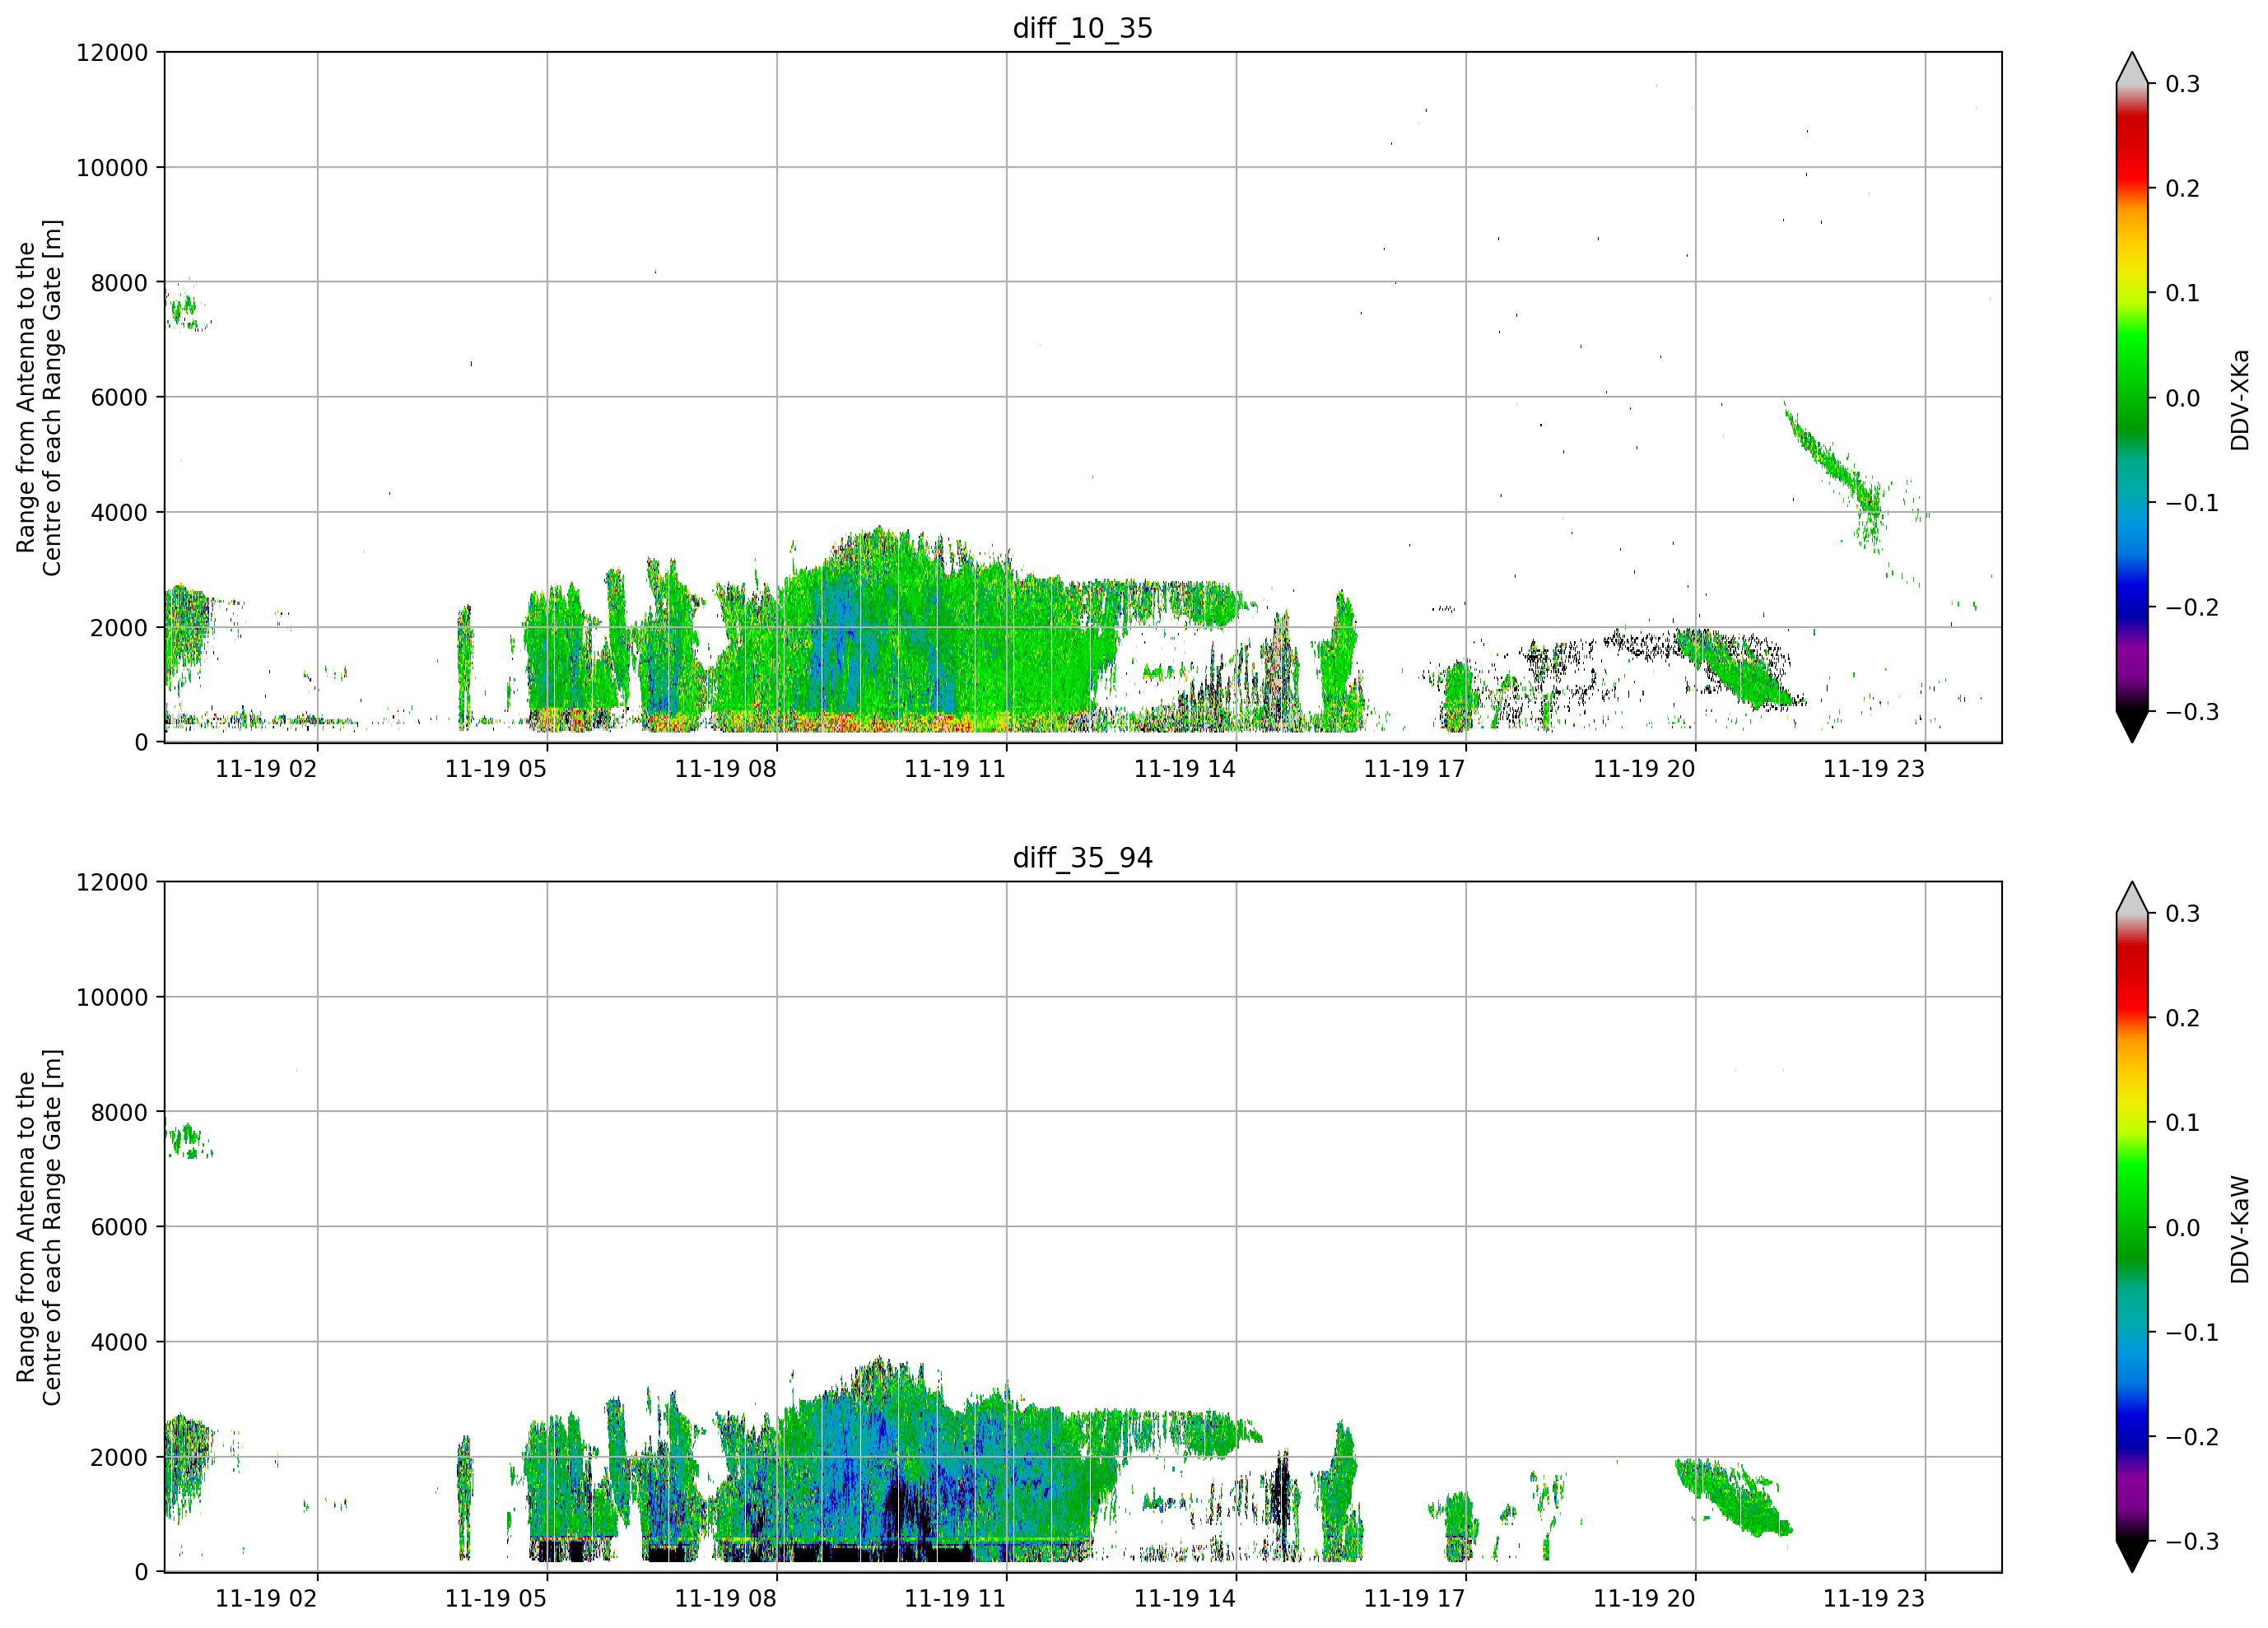2268x1628 pixels.
Task: Click the 8000 y-tick in diff_10_35 plot
Action: click(119, 282)
